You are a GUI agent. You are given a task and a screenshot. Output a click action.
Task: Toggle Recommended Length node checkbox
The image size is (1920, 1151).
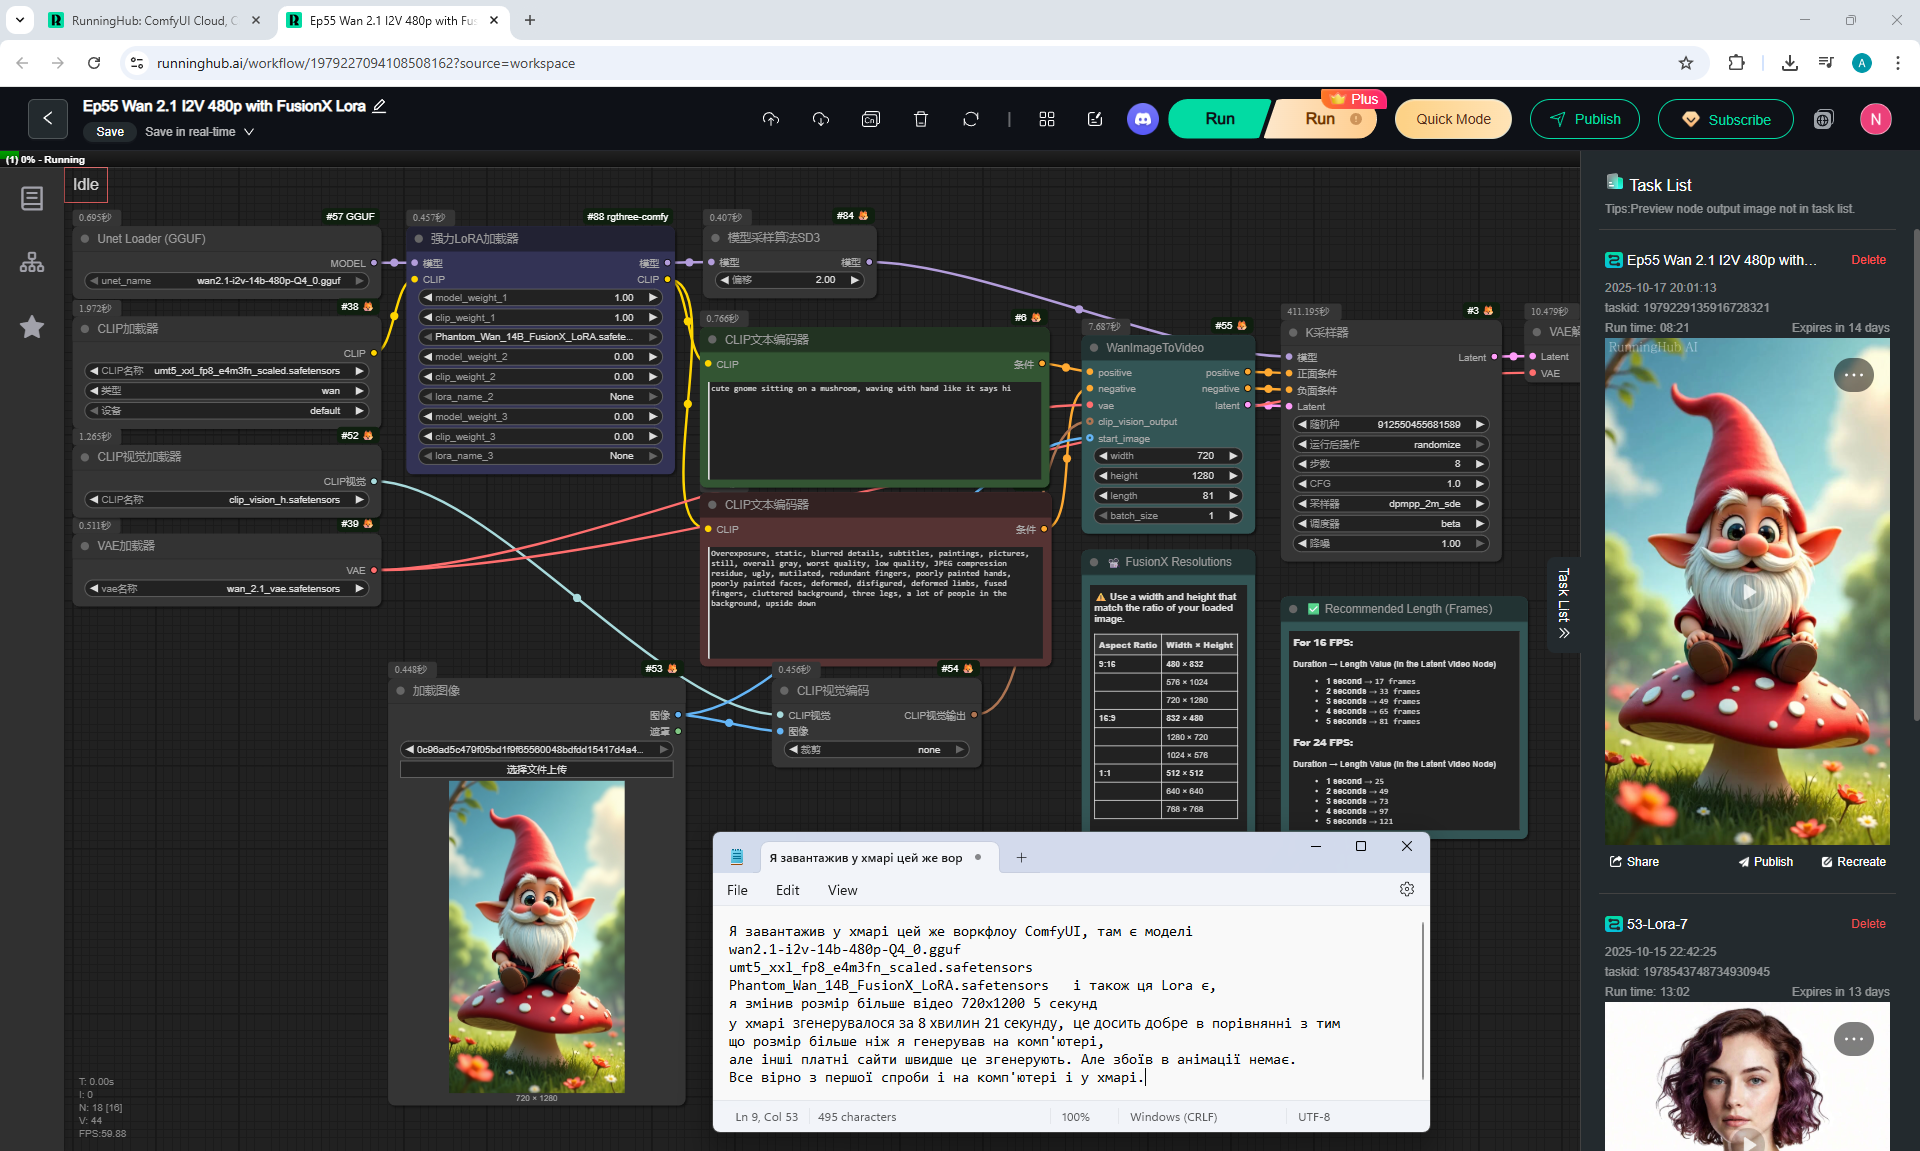click(1314, 608)
